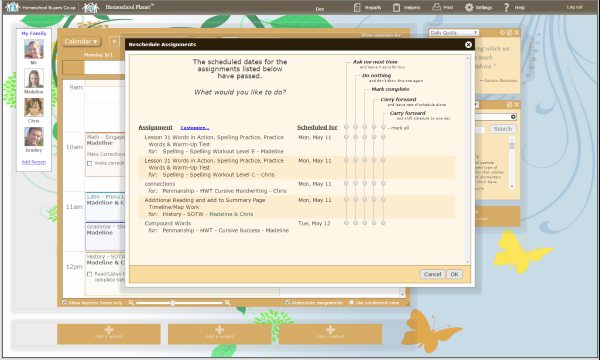Clear the search widget text field
Screen dimensions: 600x360
[513, 117]
